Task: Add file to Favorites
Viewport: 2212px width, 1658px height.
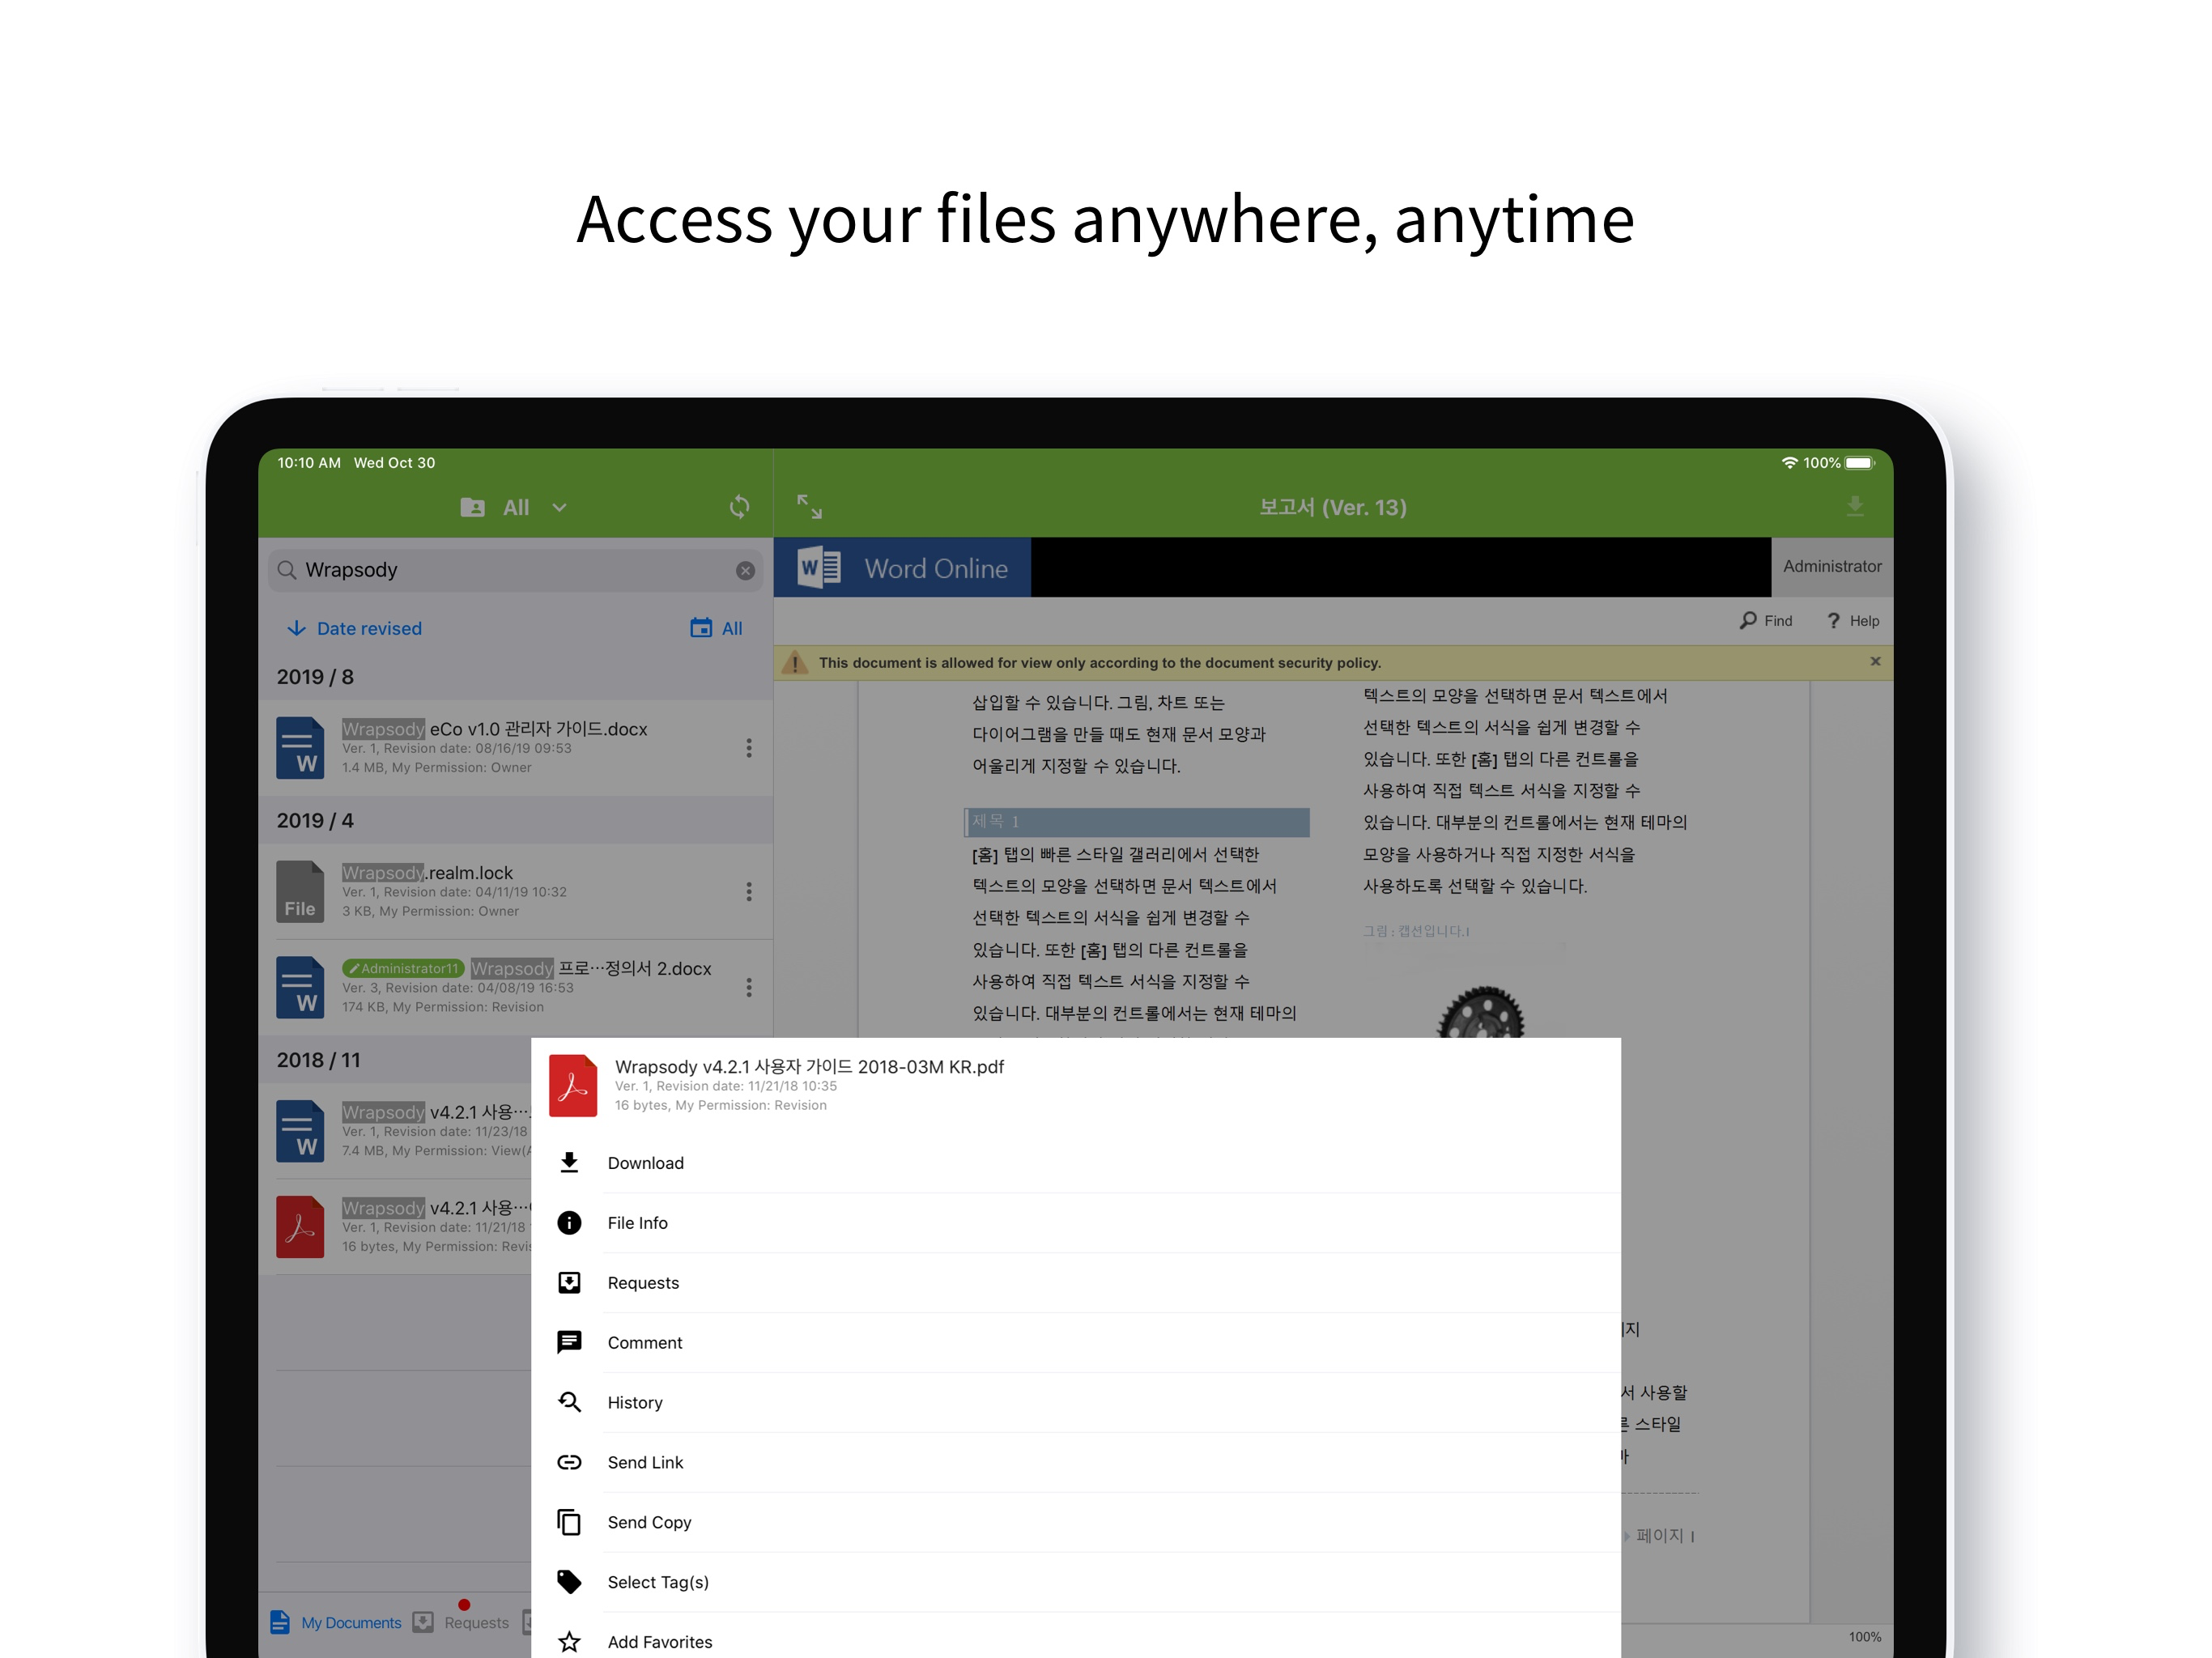Action: click(x=659, y=1642)
